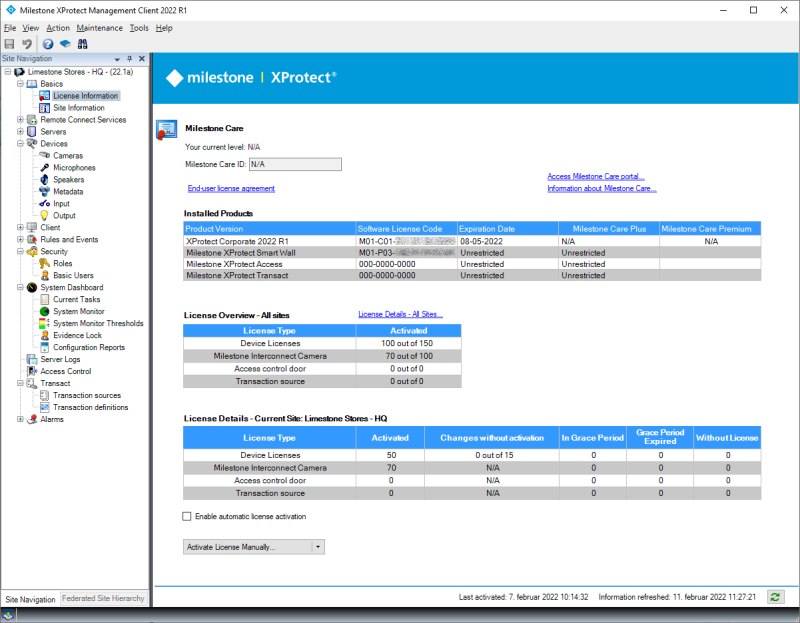The width and height of the screenshot is (800, 623).
Task: Expand the Remote Connect Services node
Action: pyautogui.click(x=20, y=120)
